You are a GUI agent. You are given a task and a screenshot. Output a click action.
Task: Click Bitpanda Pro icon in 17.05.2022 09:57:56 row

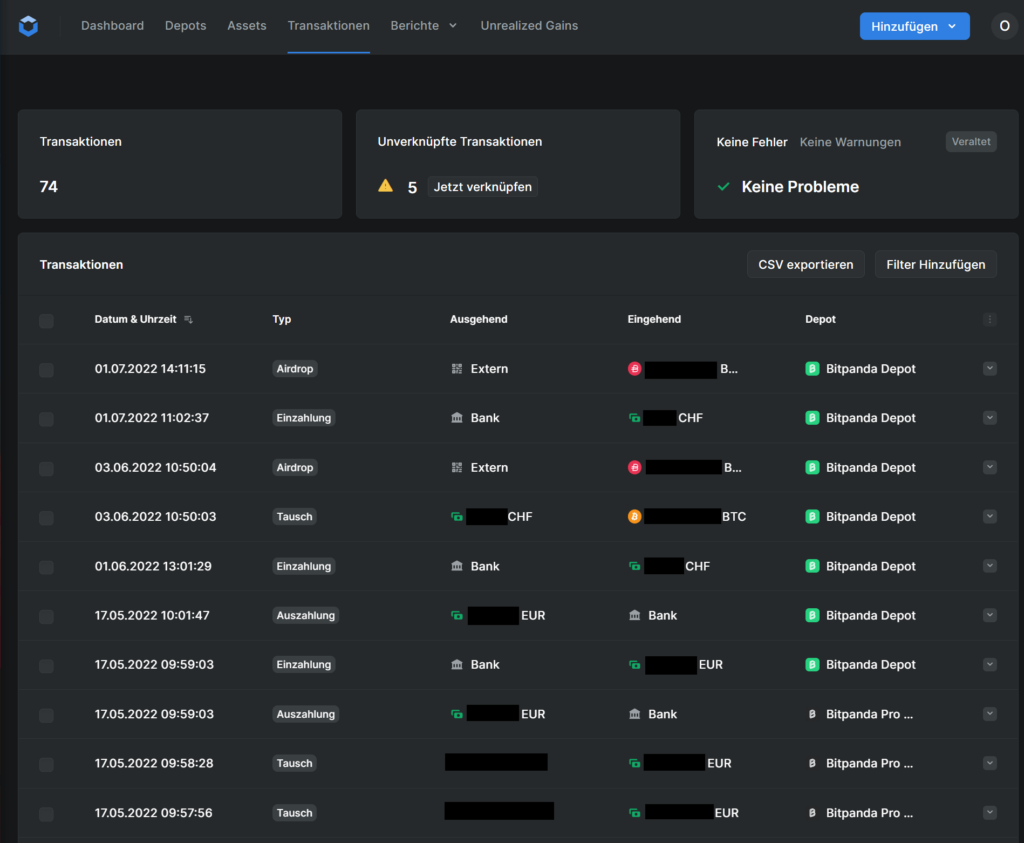click(x=812, y=813)
